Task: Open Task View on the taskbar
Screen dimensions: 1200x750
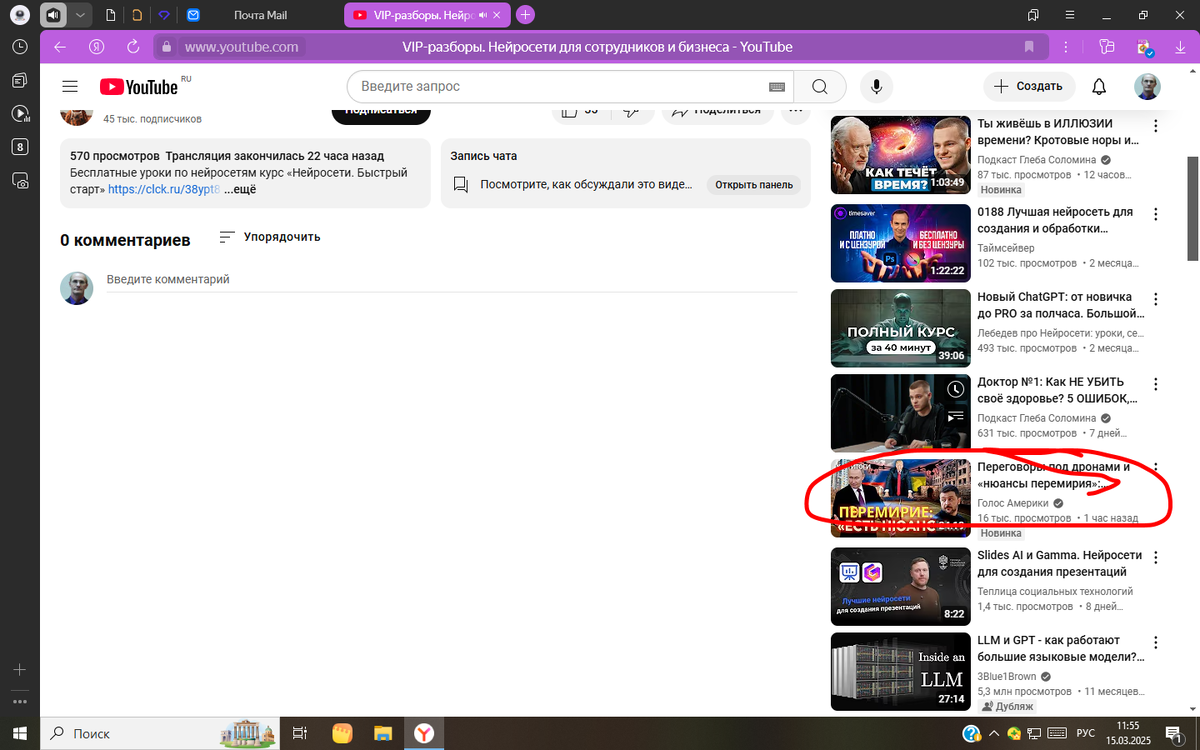Action: [x=299, y=733]
